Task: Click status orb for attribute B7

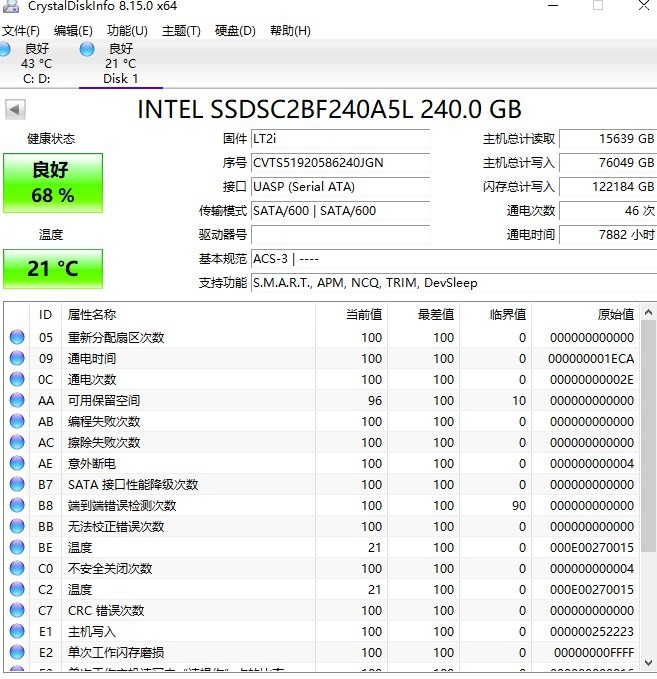Action: tap(17, 485)
